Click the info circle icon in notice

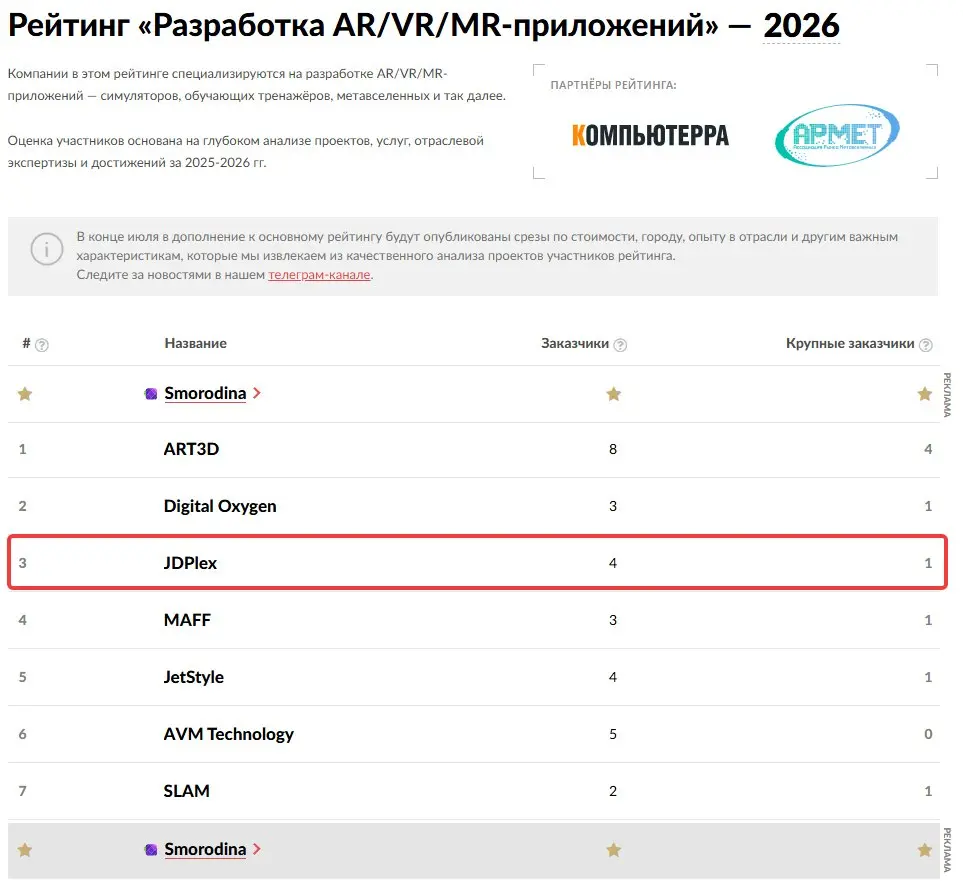(47, 249)
